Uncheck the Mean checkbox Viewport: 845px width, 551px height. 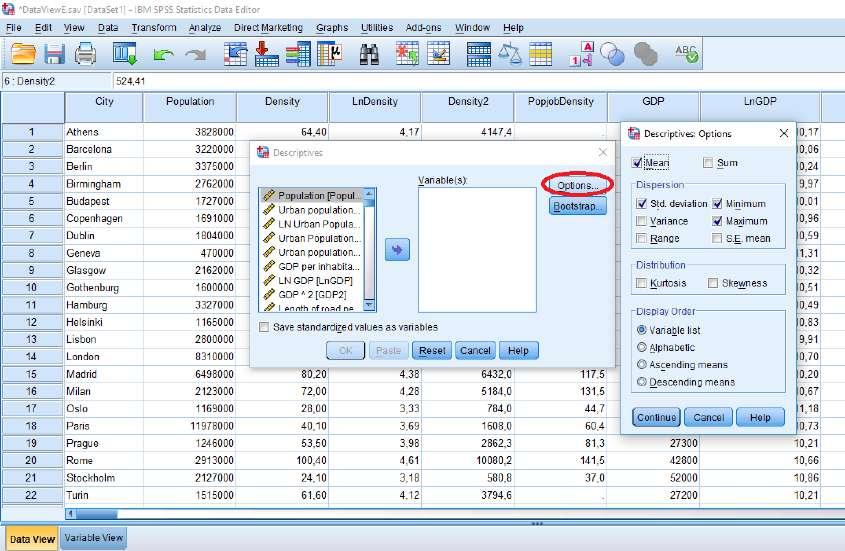pyautogui.click(x=638, y=163)
